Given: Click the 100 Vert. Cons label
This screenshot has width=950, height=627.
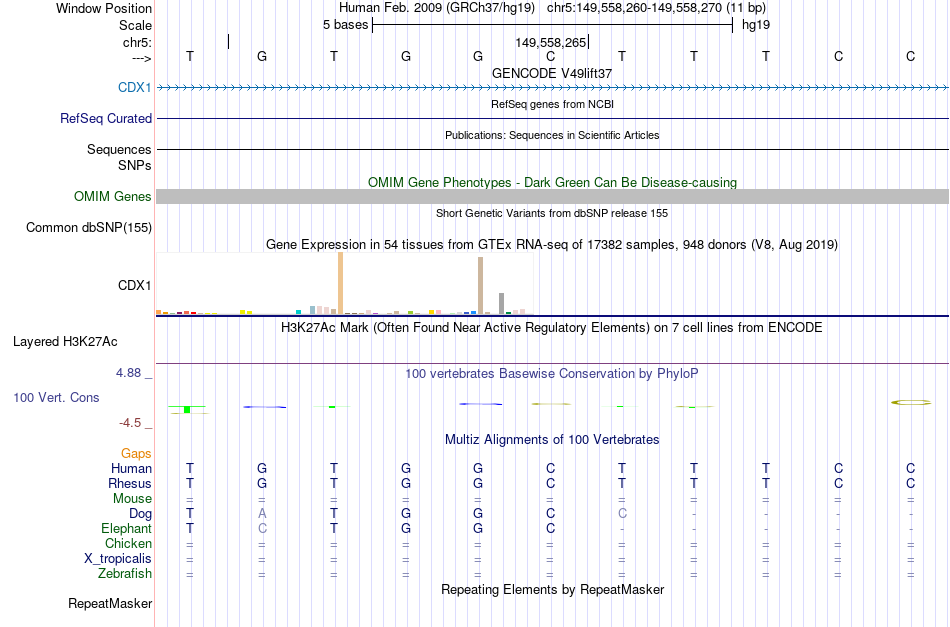Looking at the screenshot, I should coord(56,397).
